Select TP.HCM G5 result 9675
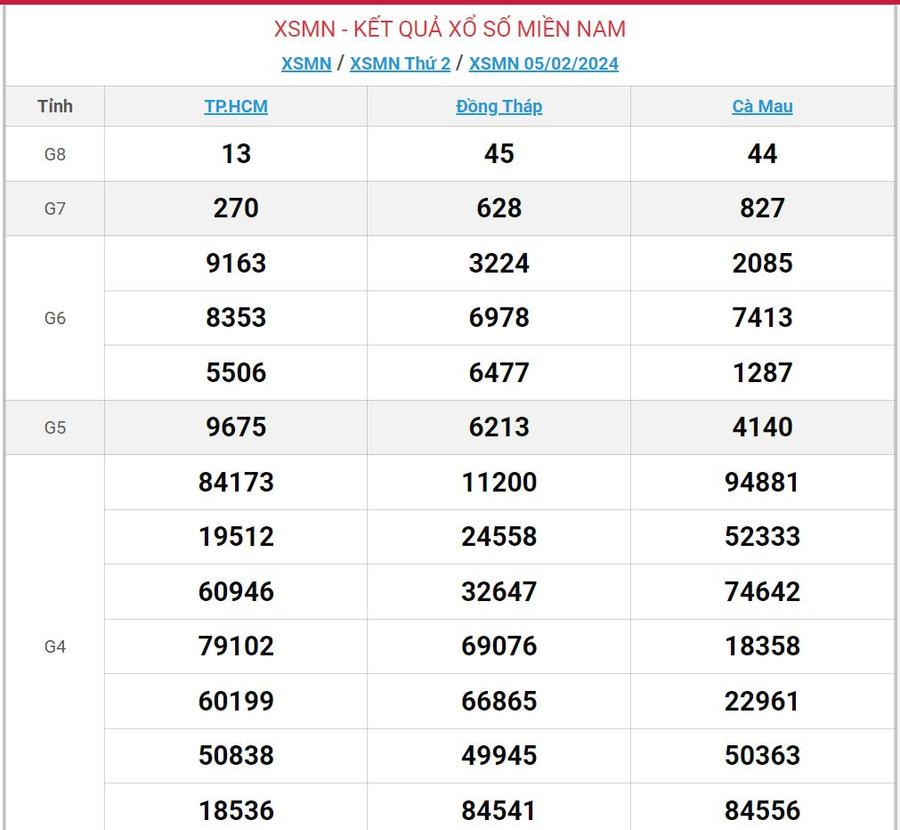900x830 pixels. 236,428
